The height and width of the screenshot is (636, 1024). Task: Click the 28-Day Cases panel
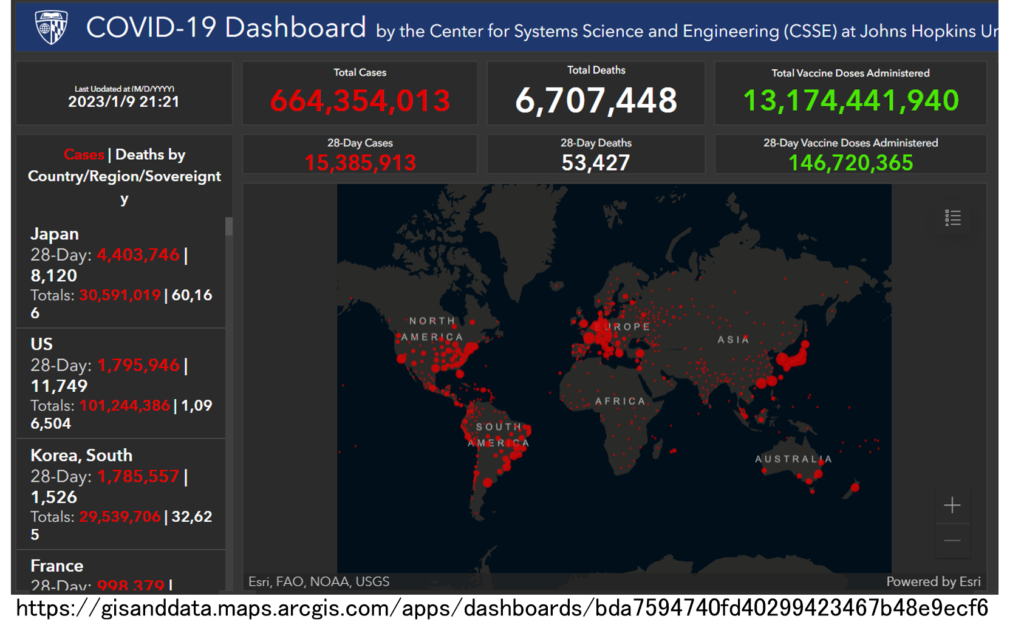[x=359, y=154]
